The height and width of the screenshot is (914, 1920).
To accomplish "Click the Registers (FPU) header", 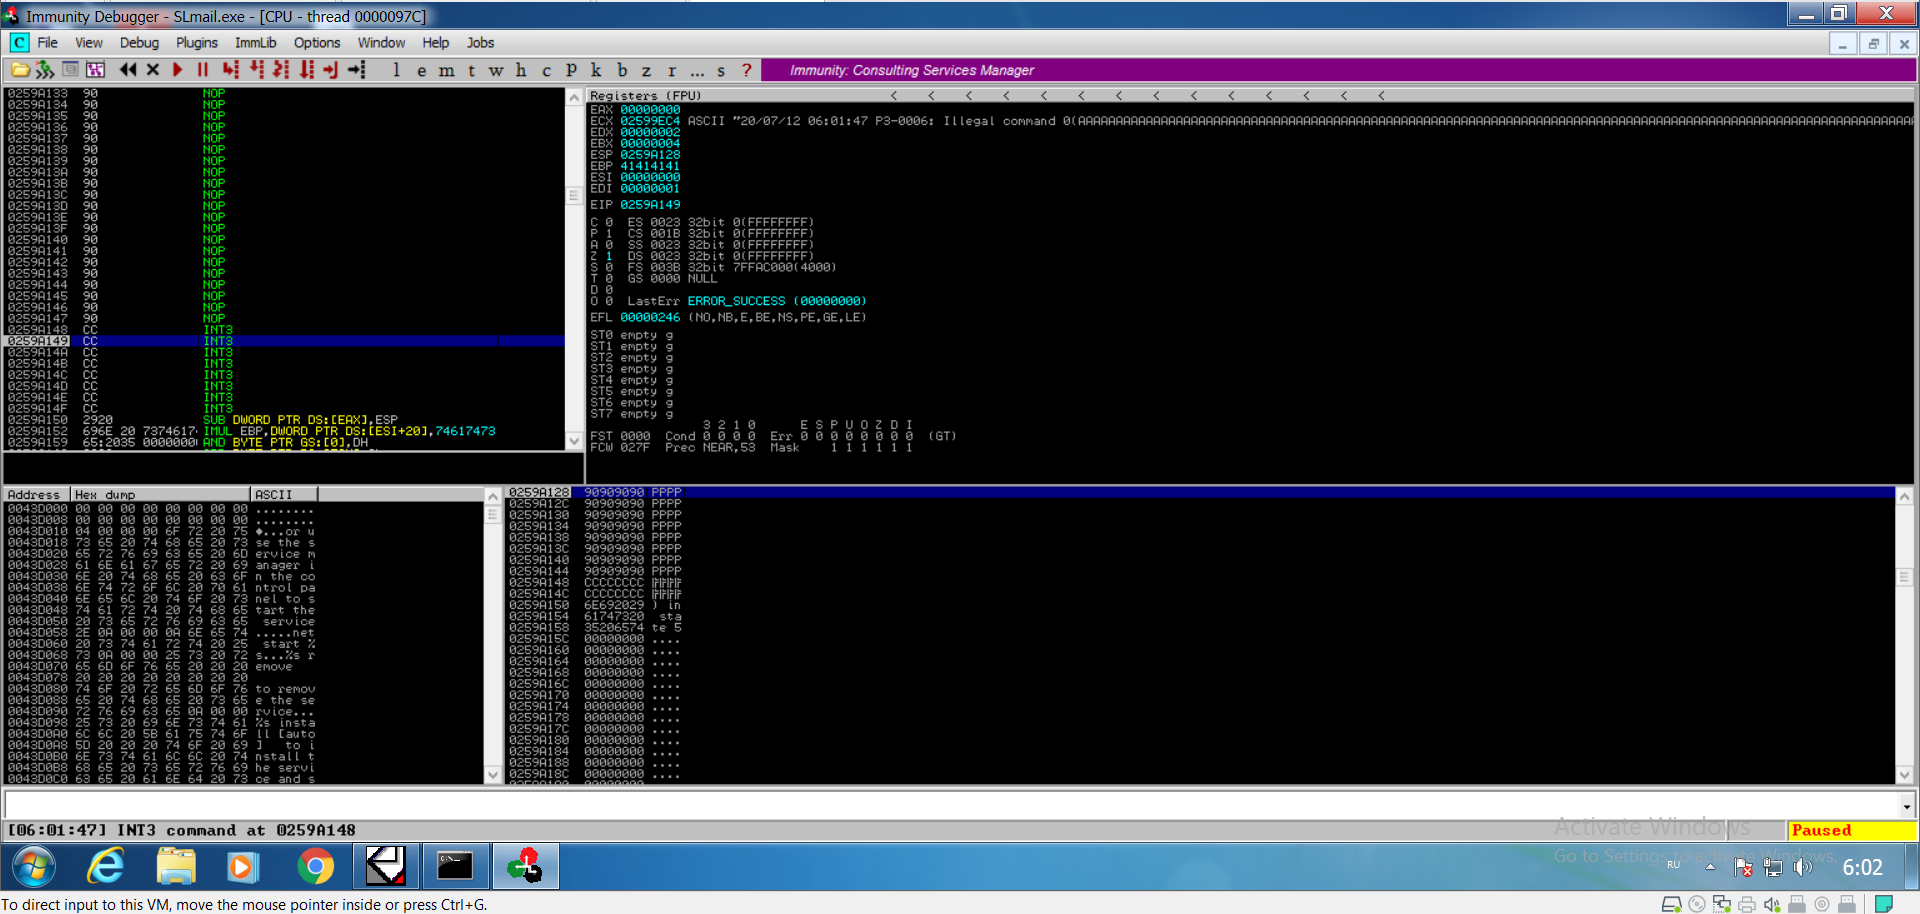I will [646, 96].
